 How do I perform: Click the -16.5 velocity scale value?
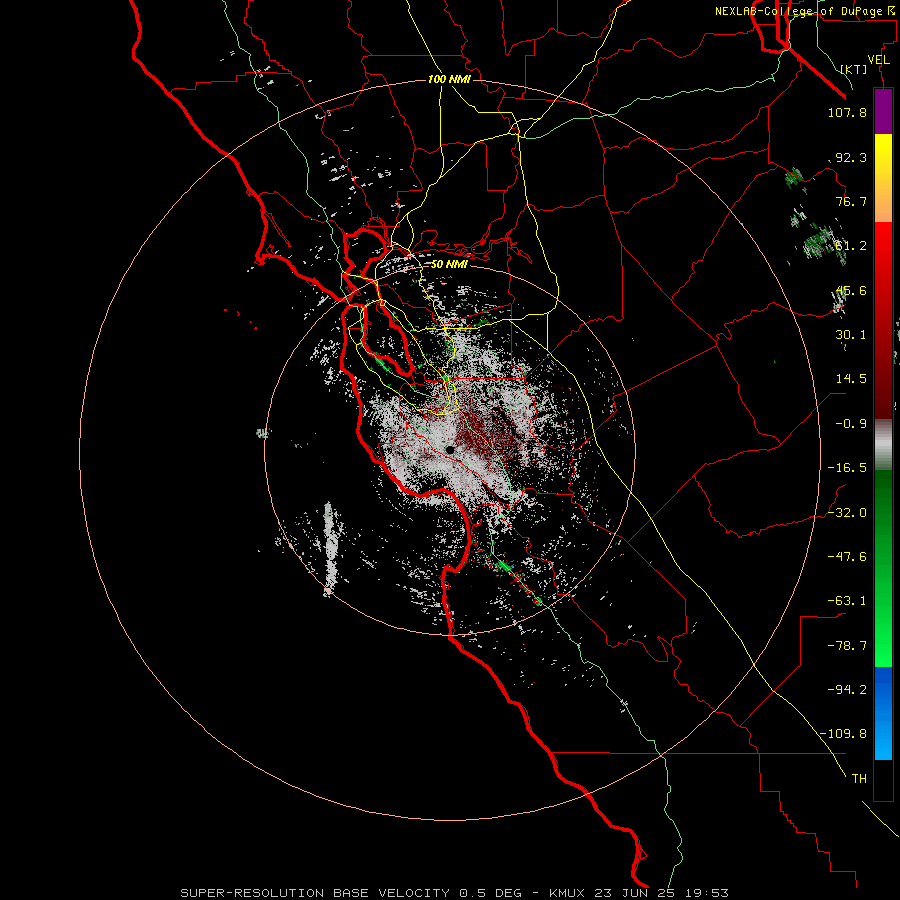(847, 468)
